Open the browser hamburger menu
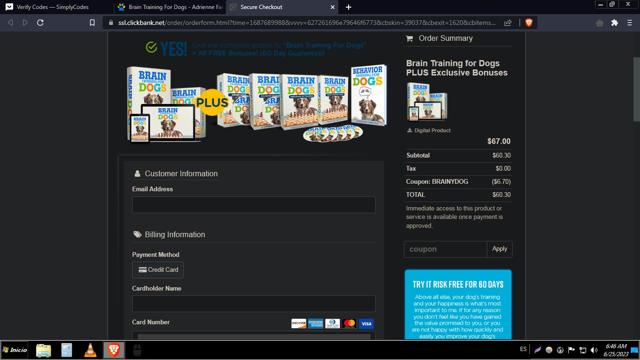640x360 pixels. [630, 23]
